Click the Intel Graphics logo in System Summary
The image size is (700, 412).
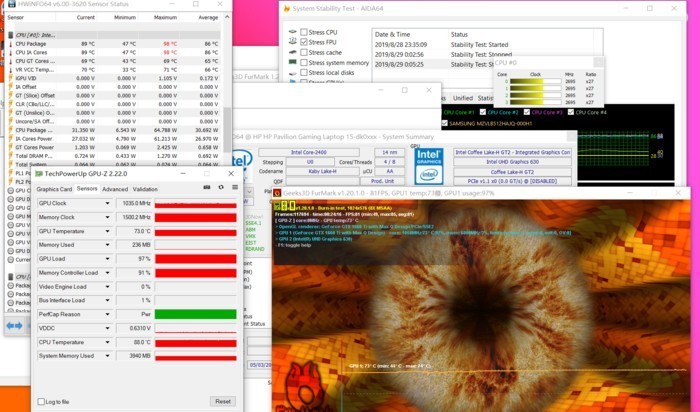pyautogui.click(x=429, y=166)
